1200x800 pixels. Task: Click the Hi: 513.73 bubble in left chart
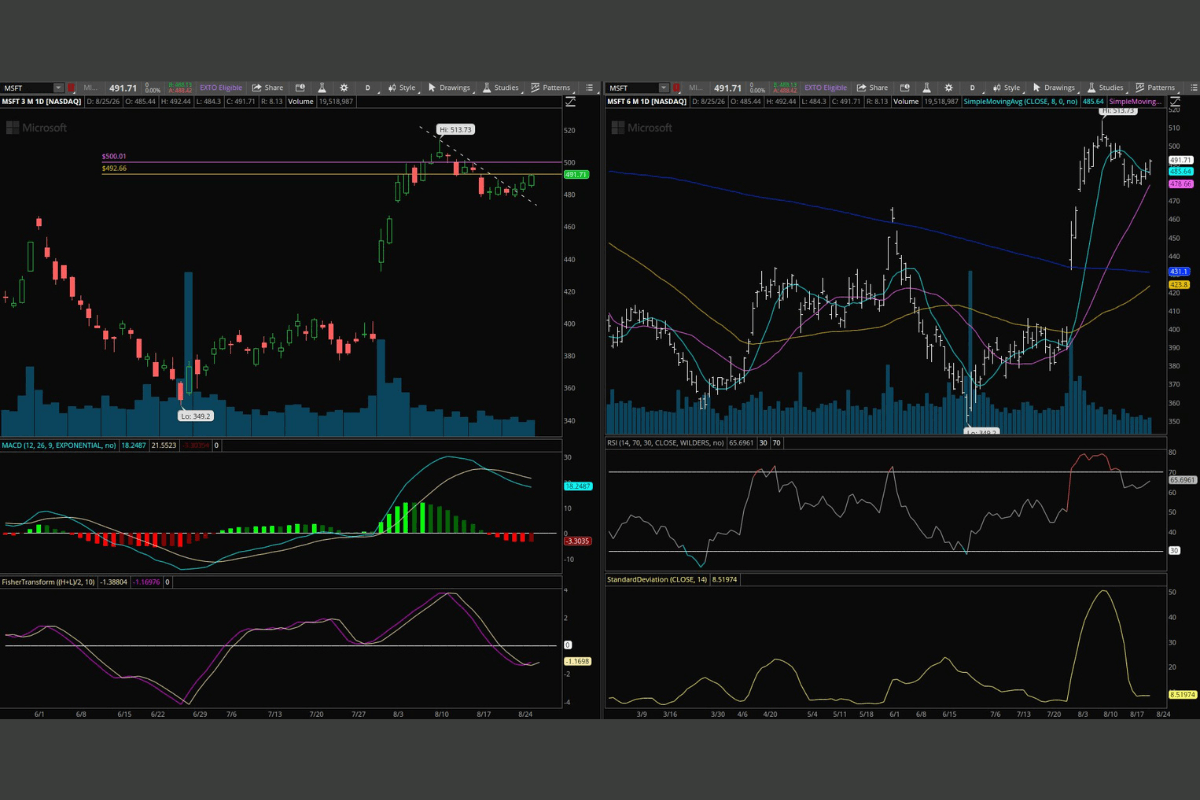tap(455, 130)
